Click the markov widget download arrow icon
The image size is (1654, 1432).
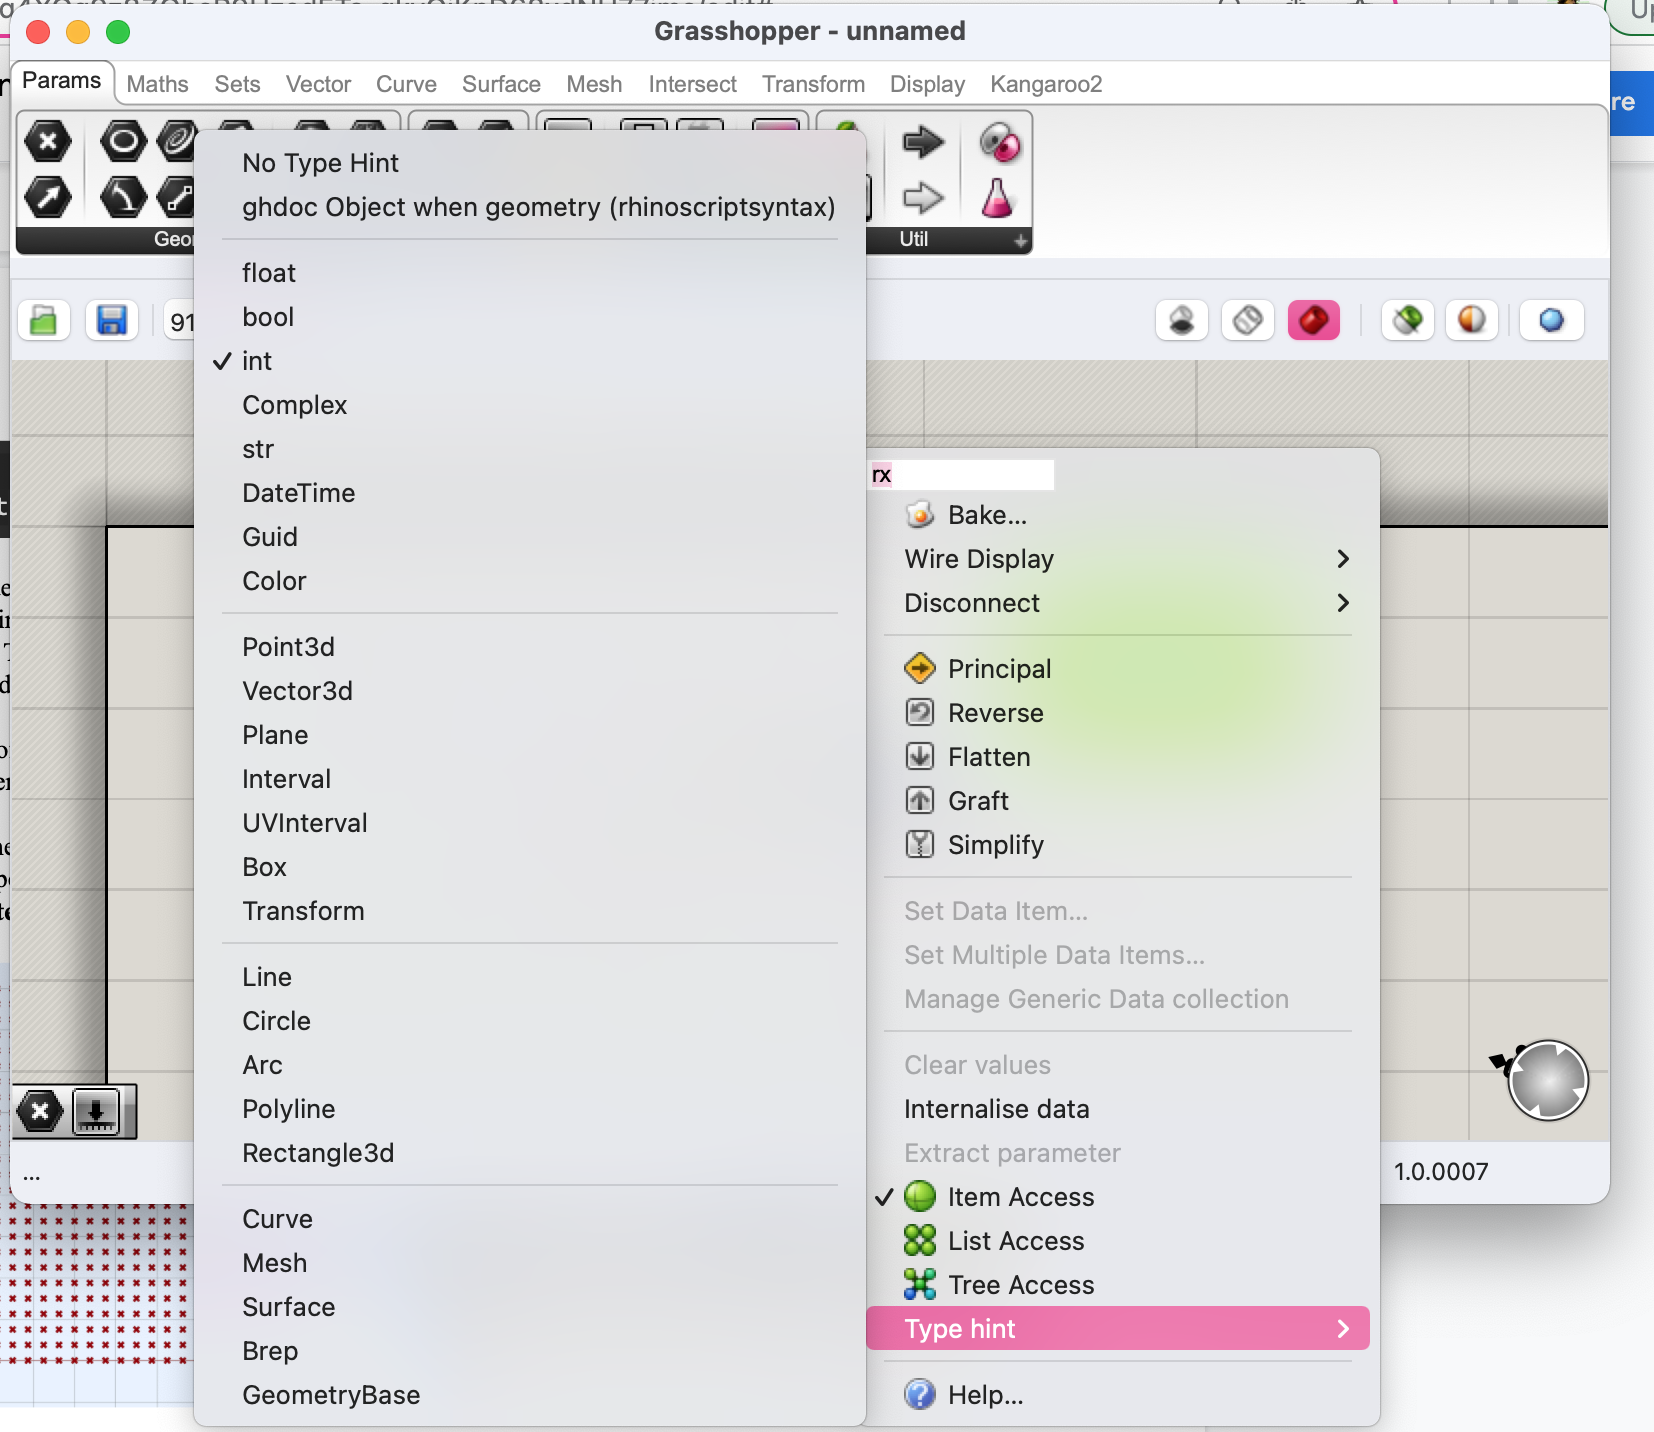point(96,1112)
